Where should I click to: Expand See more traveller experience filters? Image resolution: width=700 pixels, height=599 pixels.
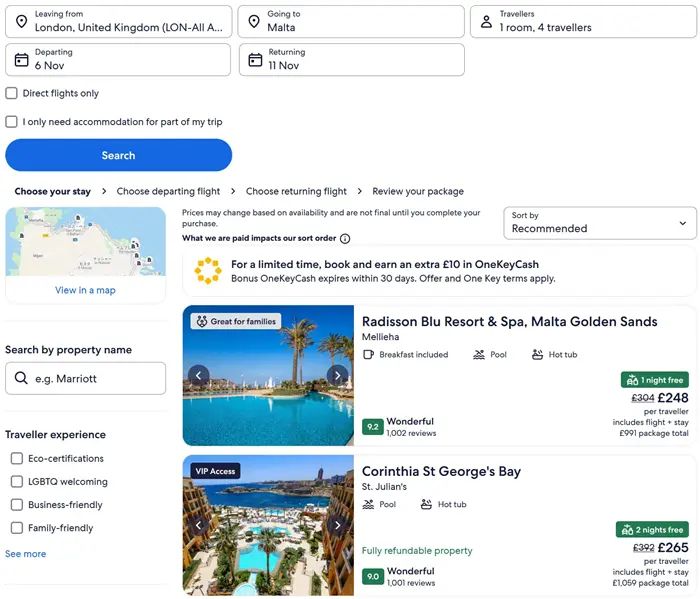tap(26, 554)
